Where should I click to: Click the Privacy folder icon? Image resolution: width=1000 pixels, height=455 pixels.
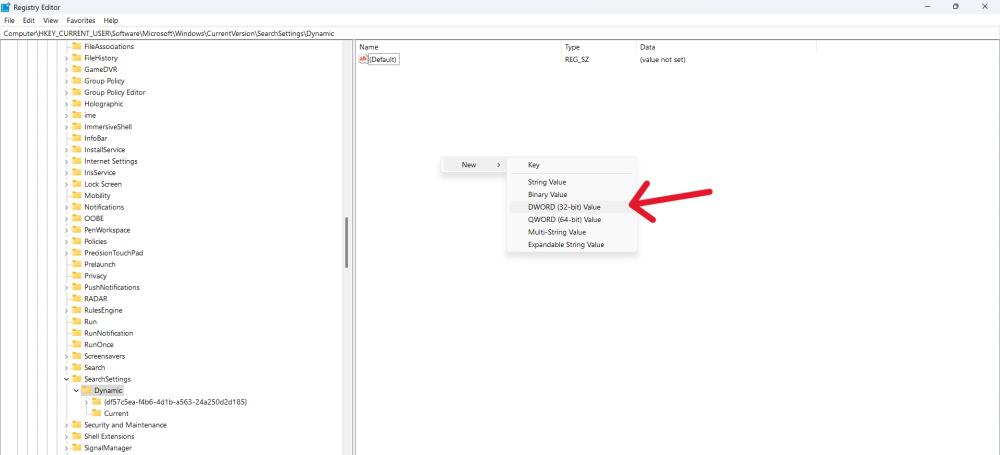(77, 276)
